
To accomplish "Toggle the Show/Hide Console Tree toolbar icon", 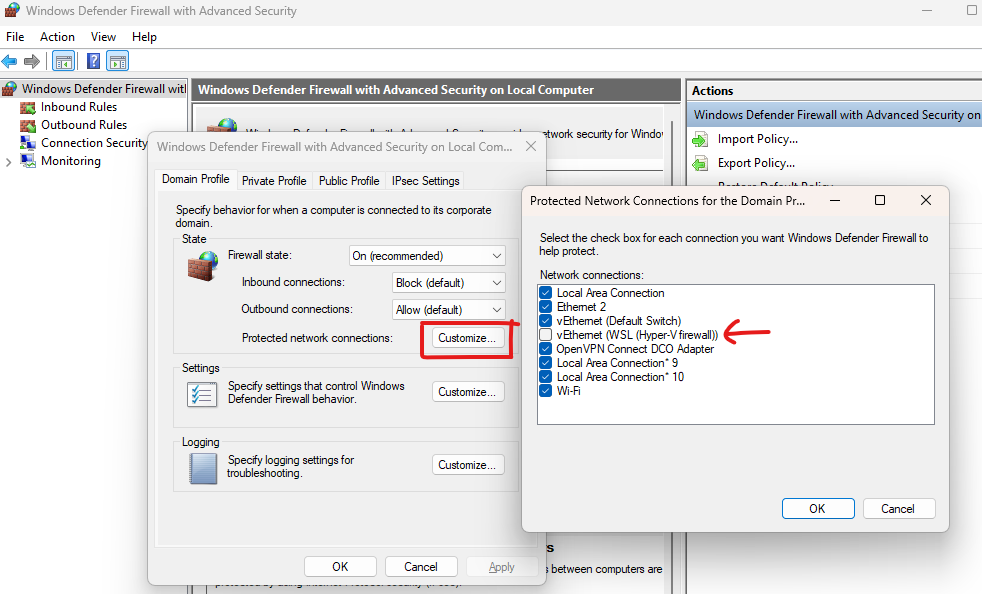I will pyautogui.click(x=63, y=61).
